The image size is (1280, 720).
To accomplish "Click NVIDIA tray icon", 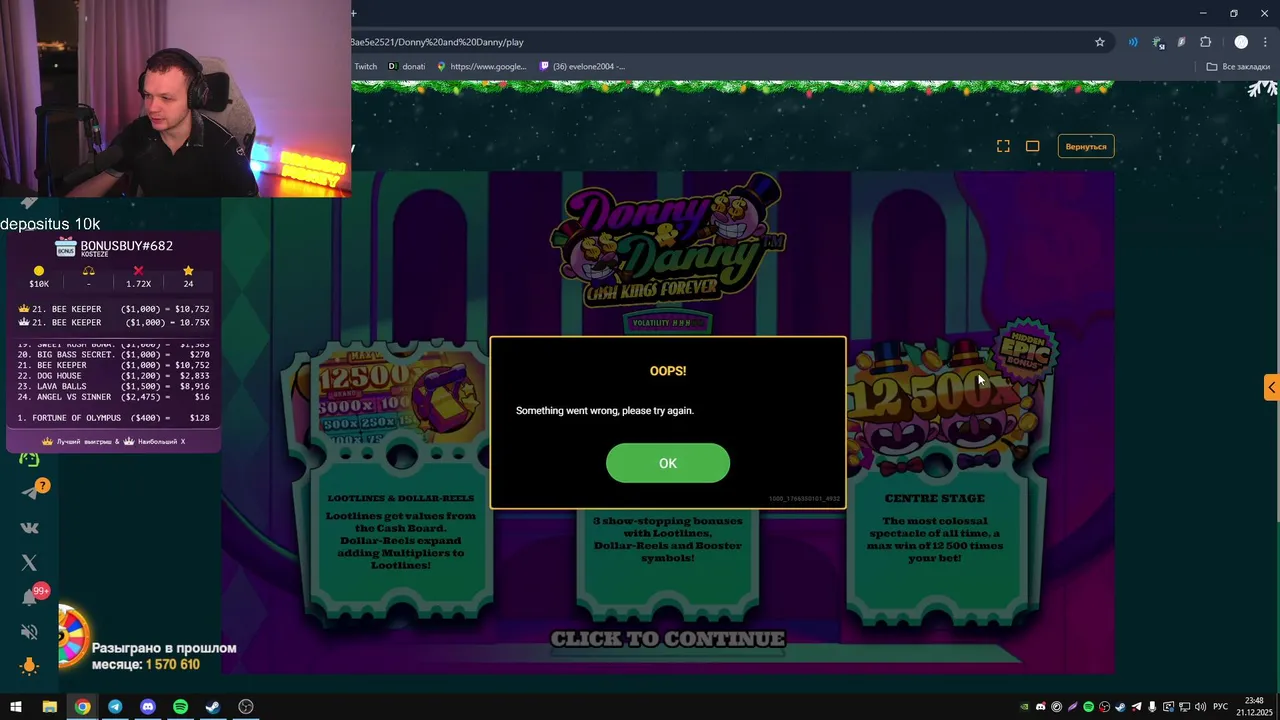I will tap(1024, 707).
